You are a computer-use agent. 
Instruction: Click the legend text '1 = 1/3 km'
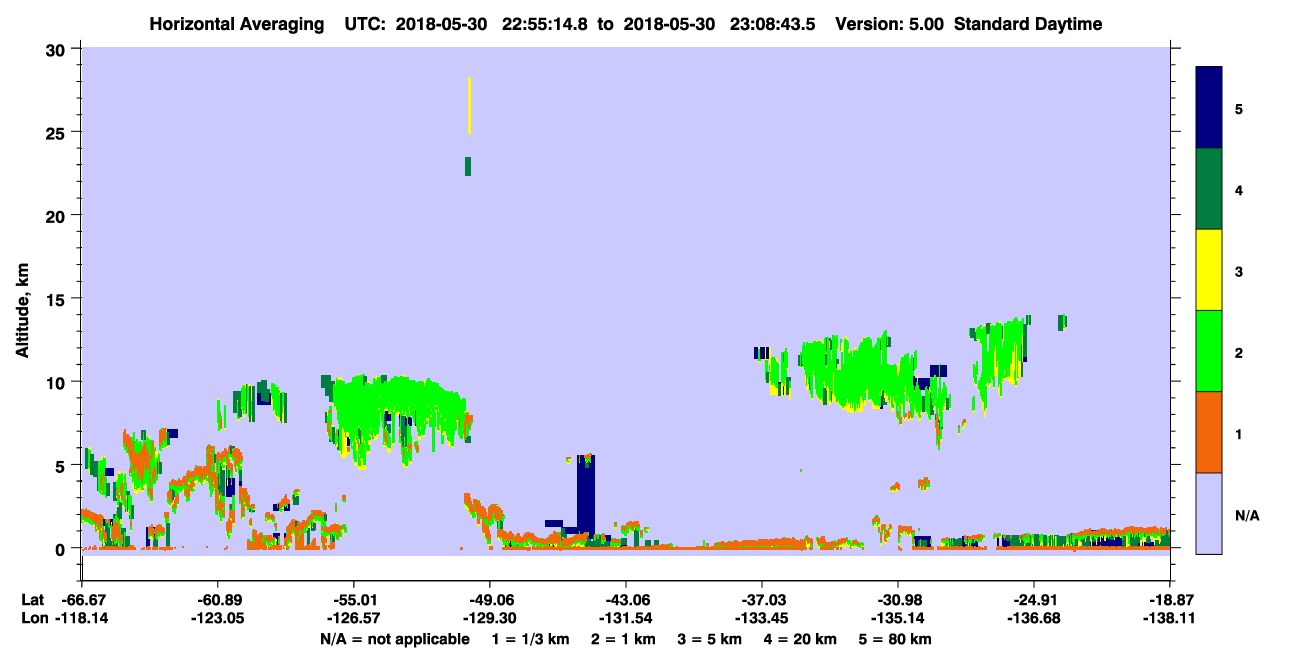coord(529,639)
